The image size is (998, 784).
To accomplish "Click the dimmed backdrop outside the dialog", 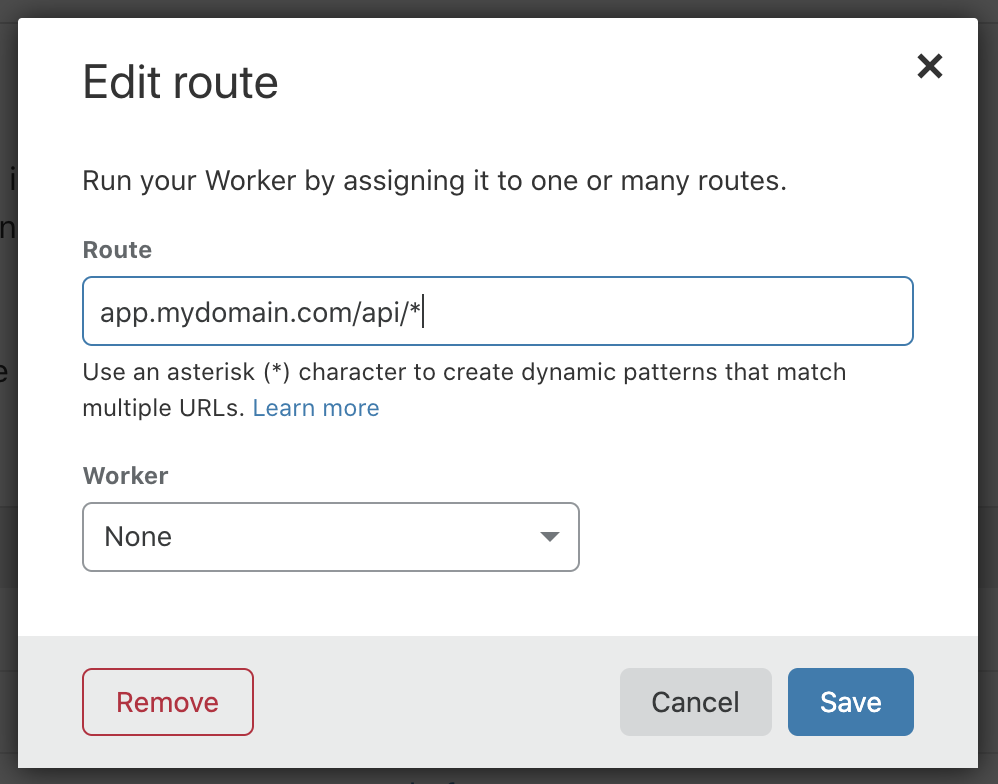I will tap(8, 400).
